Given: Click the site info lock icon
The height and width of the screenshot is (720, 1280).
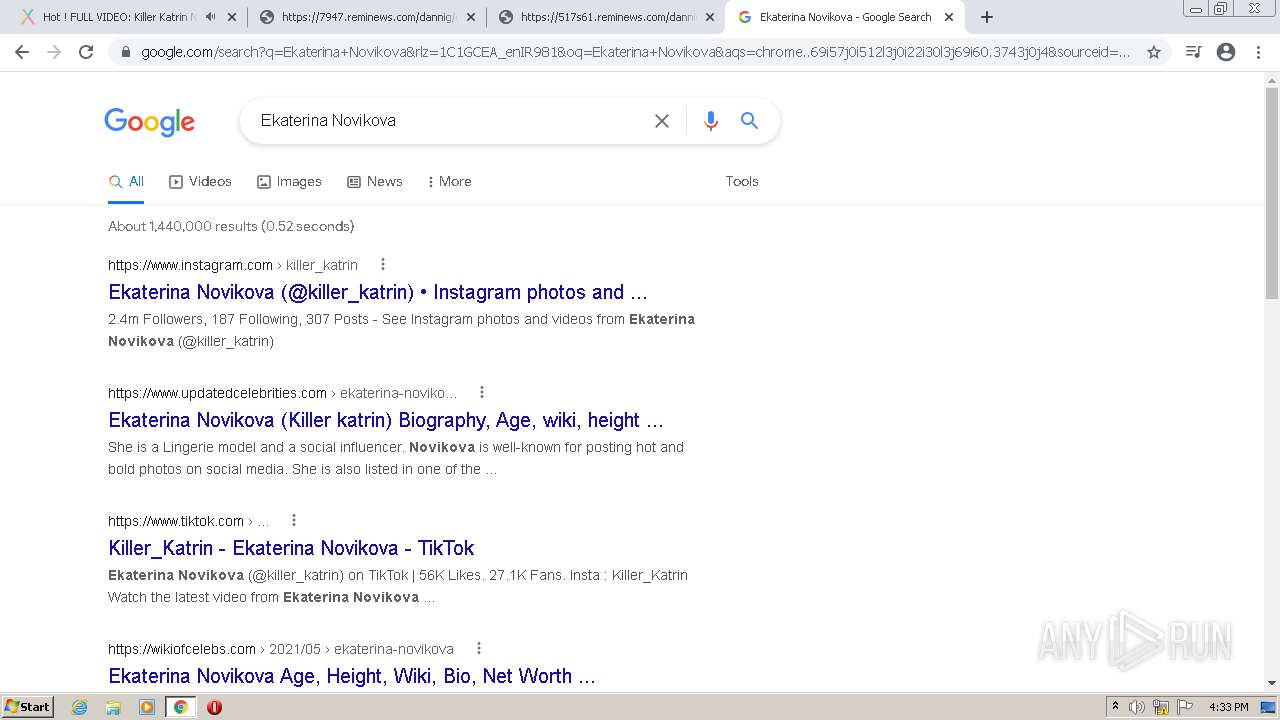Looking at the screenshot, I should point(126,52).
